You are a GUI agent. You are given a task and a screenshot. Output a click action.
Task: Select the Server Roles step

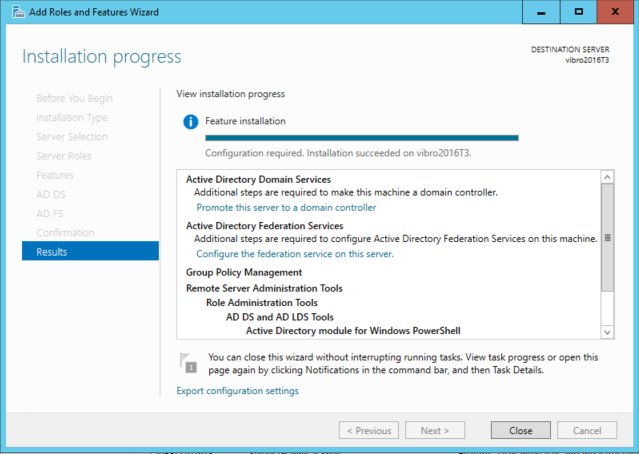click(64, 156)
